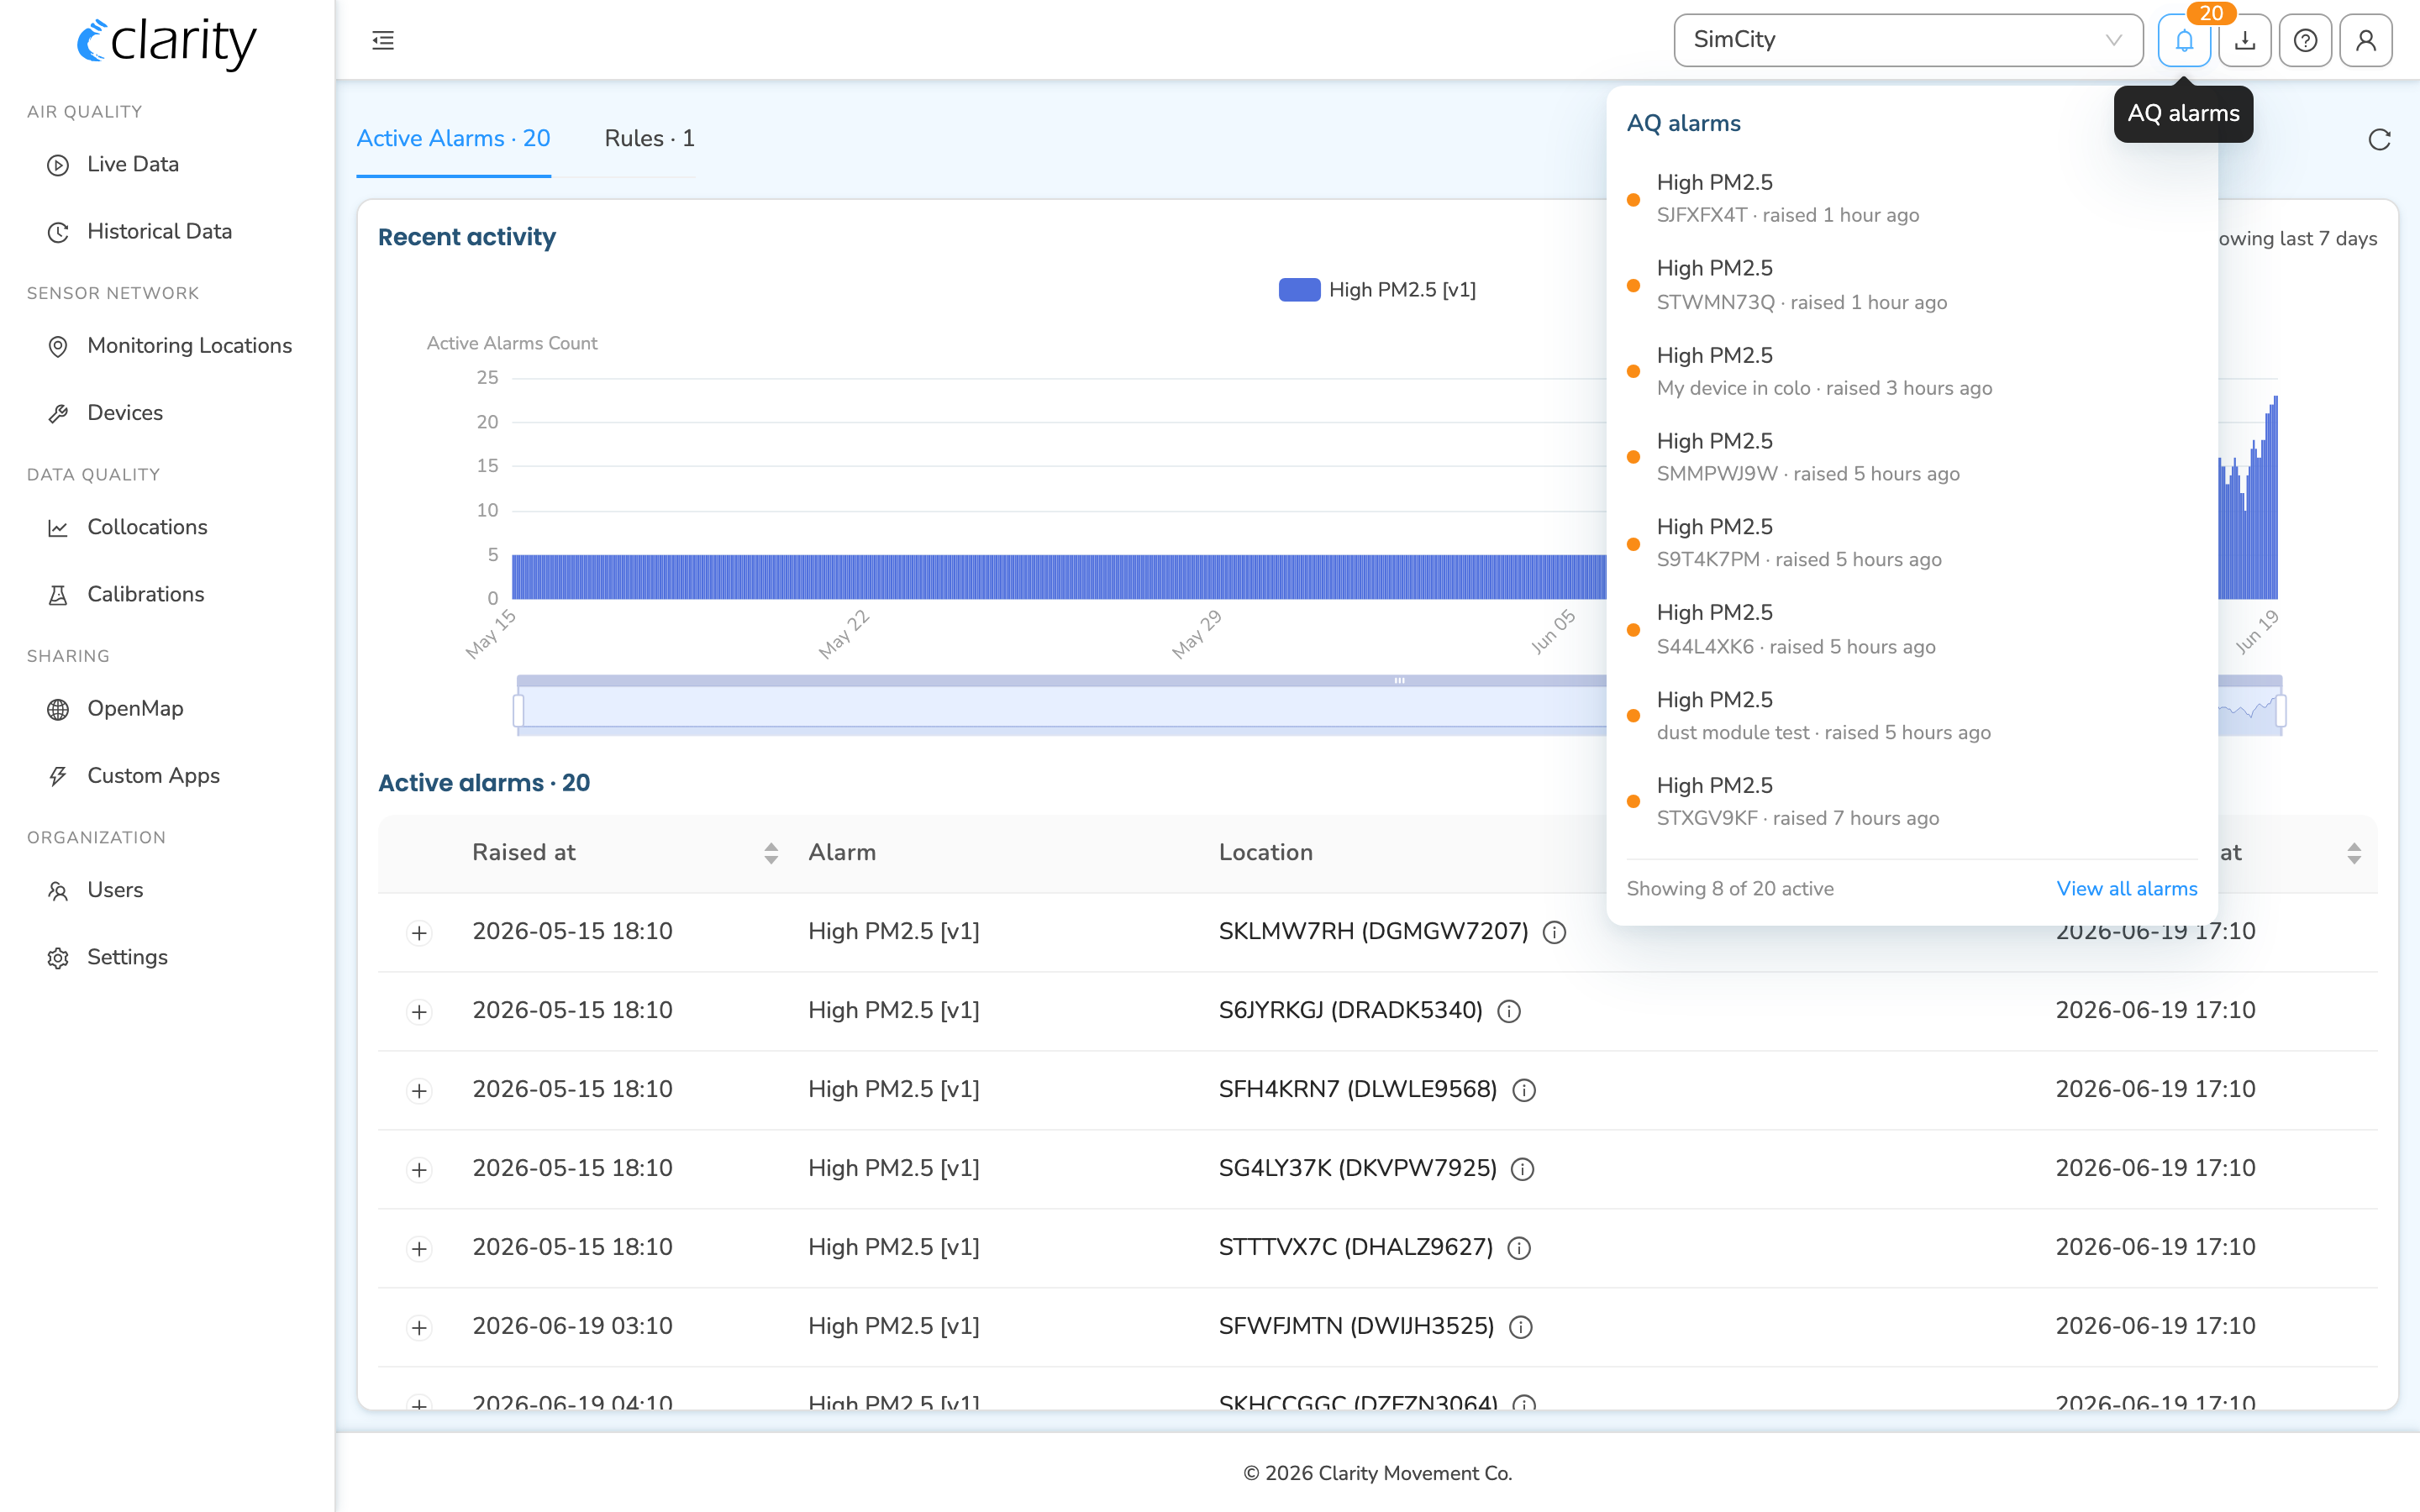The image size is (2420, 1512).
Task: Click the chart range slider top bar
Action: click(1399, 681)
